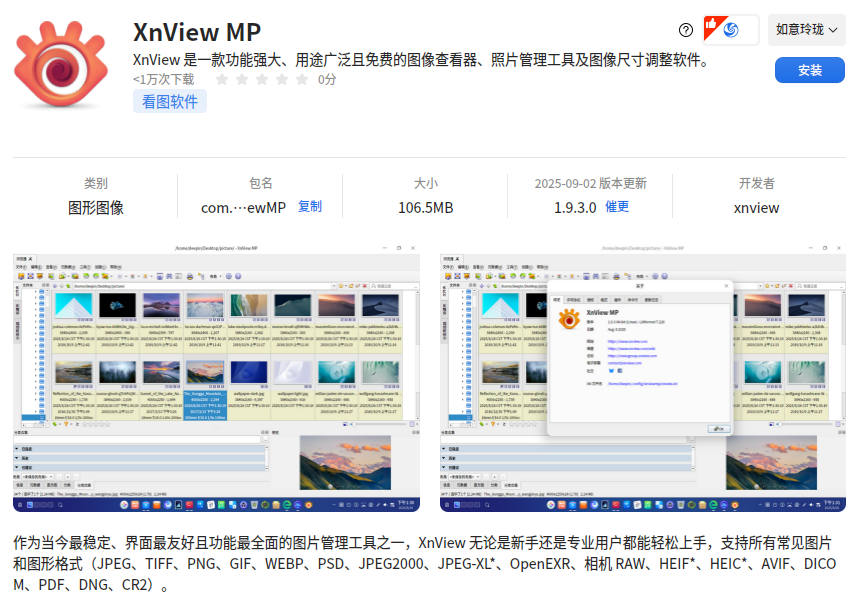Screen dimensions: 861x602
Task: Click the 包名 column header label
Action: pos(260,183)
